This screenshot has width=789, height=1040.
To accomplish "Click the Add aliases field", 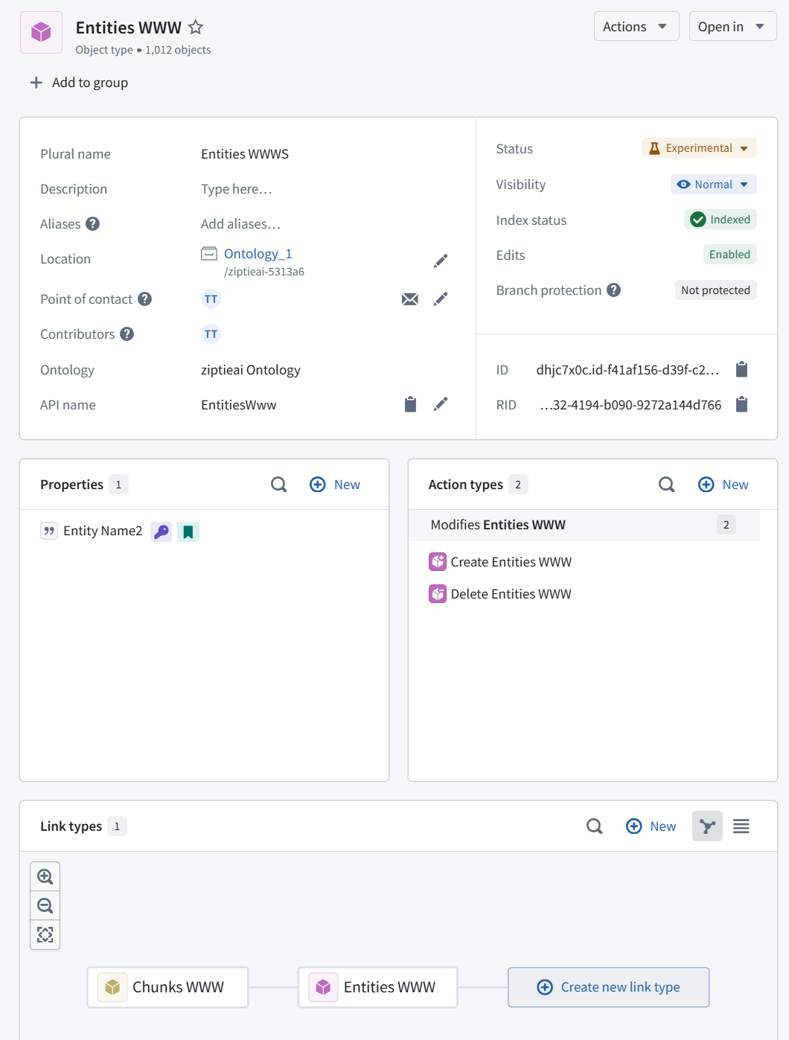I will pos(240,224).
